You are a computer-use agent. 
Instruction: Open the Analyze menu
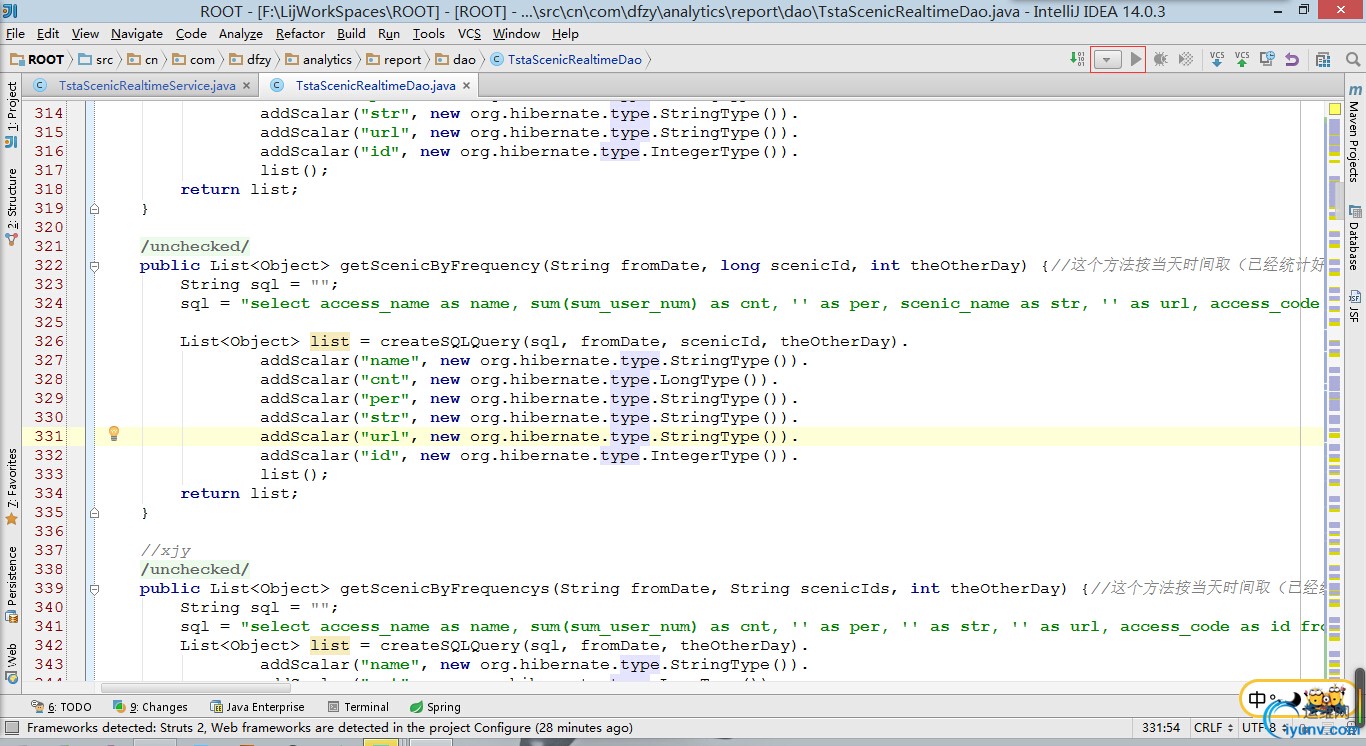[241, 33]
